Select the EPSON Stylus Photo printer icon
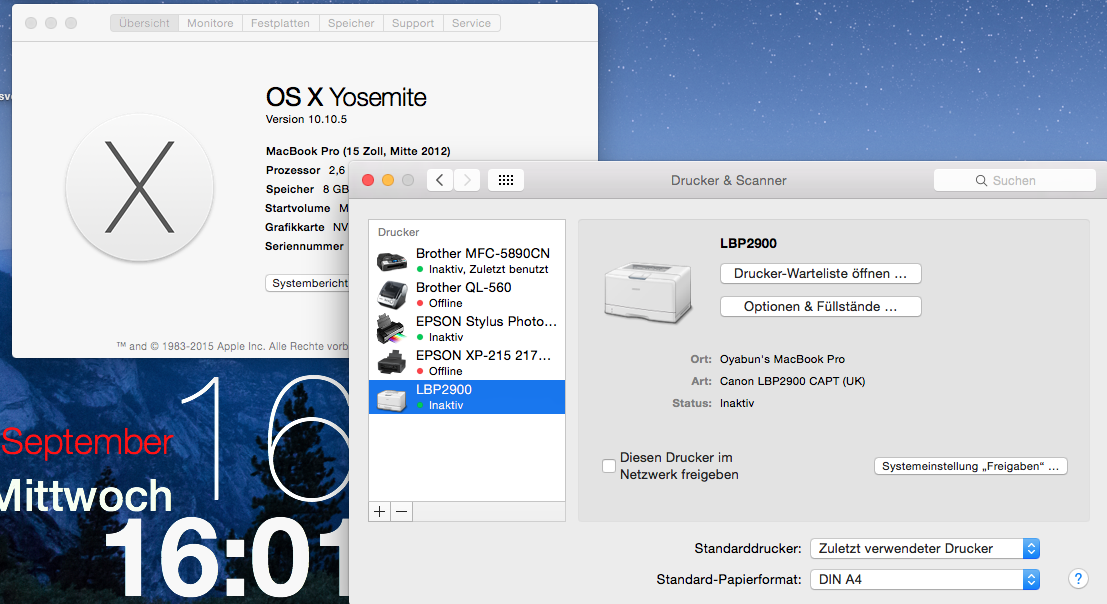 [392, 329]
